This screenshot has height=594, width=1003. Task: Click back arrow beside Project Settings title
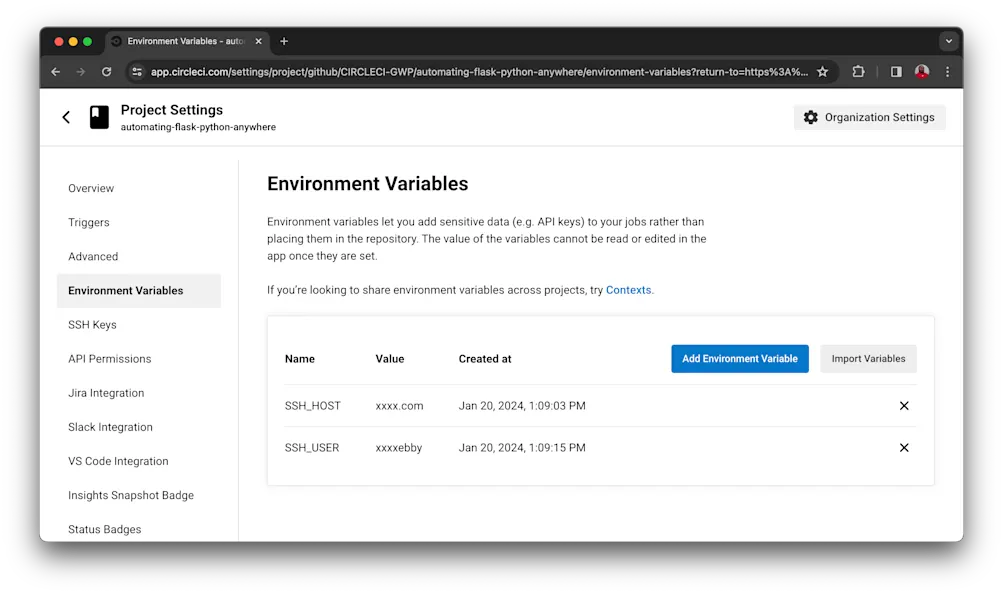pos(65,117)
